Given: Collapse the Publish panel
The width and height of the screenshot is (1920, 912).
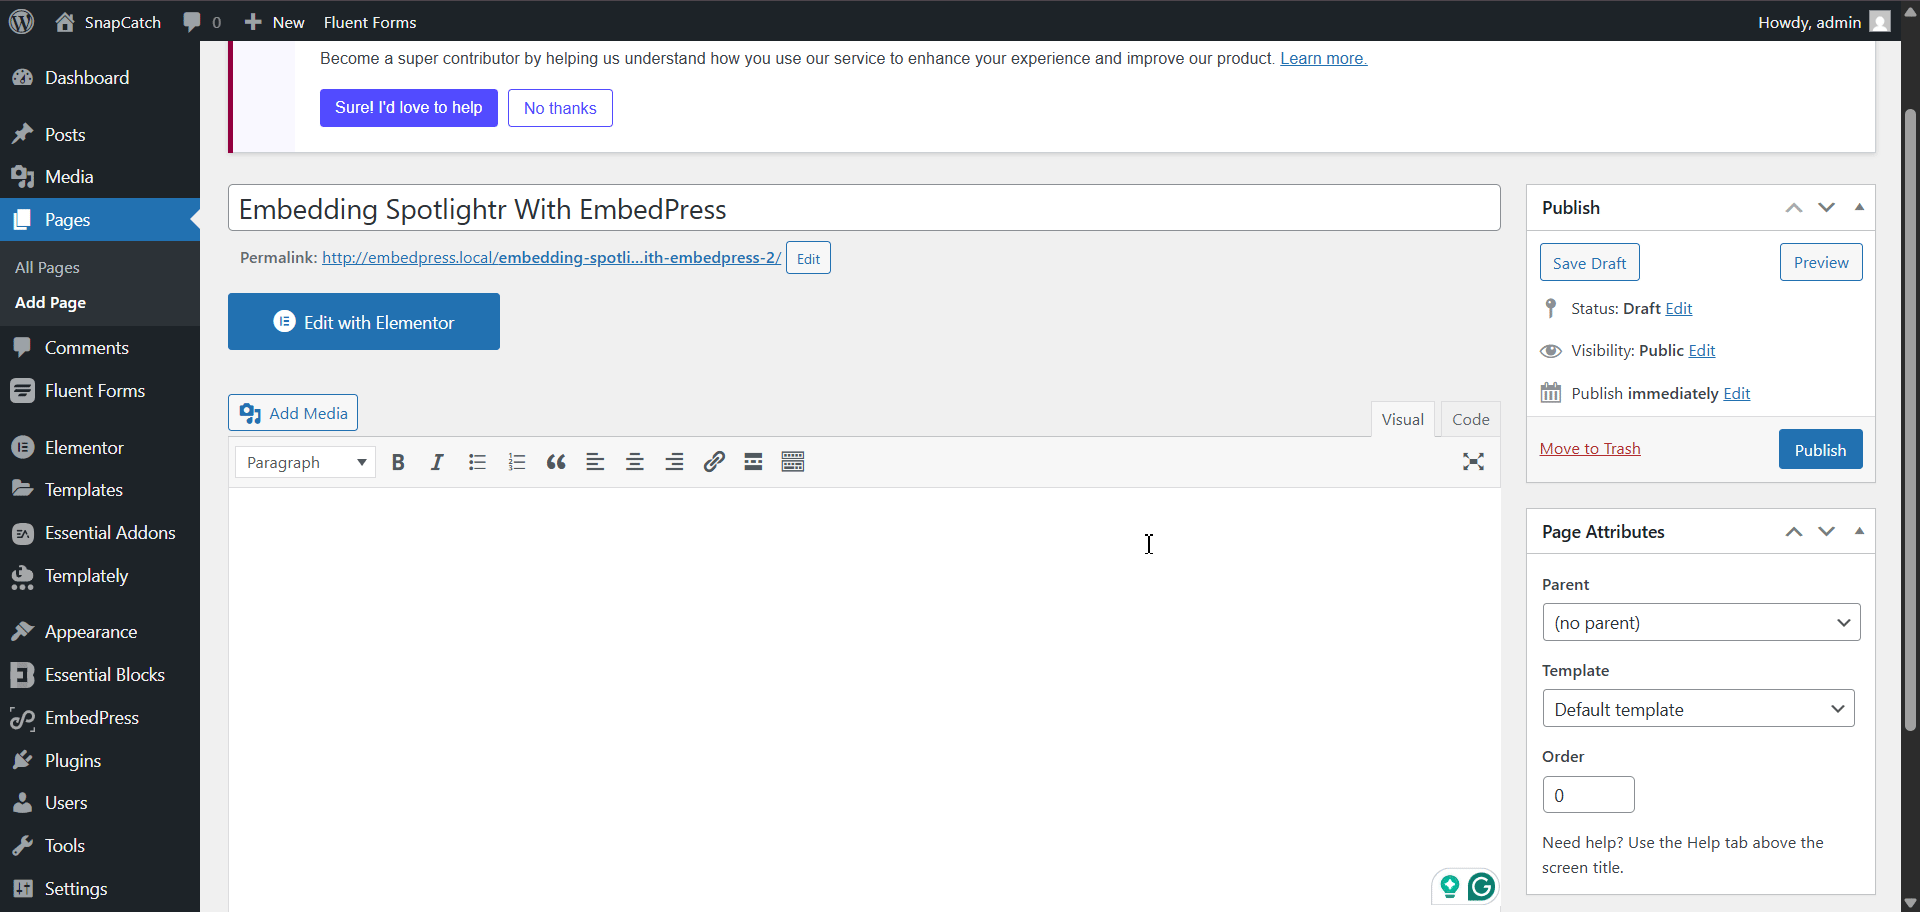Looking at the screenshot, I should click(x=1860, y=207).
